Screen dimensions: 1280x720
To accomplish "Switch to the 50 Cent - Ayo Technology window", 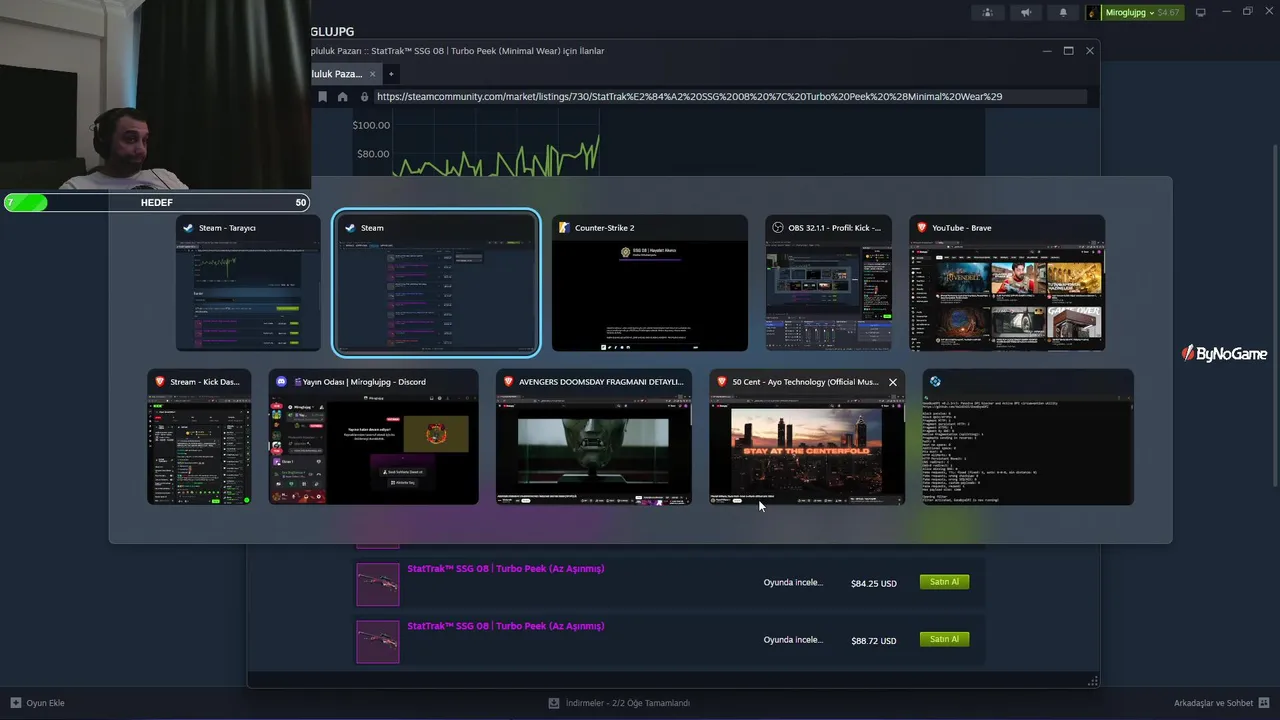I will pyautogui.click(x=807, y=437).
